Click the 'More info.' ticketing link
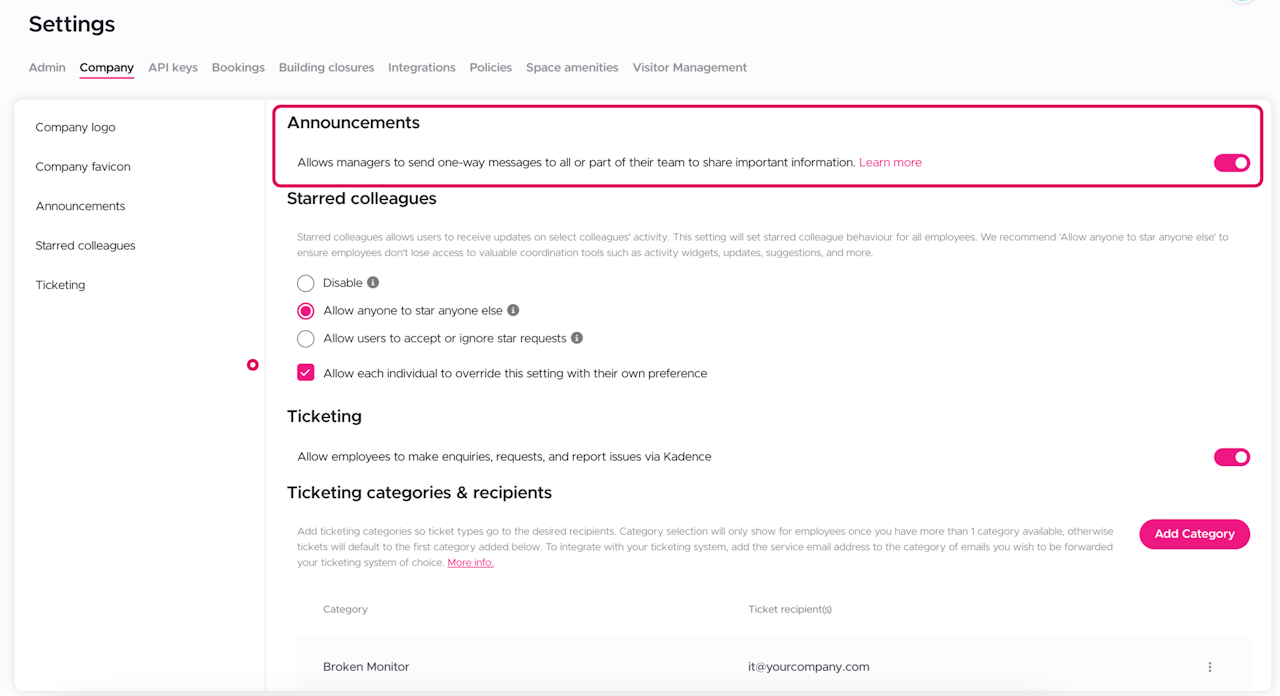 click(470, 563)
